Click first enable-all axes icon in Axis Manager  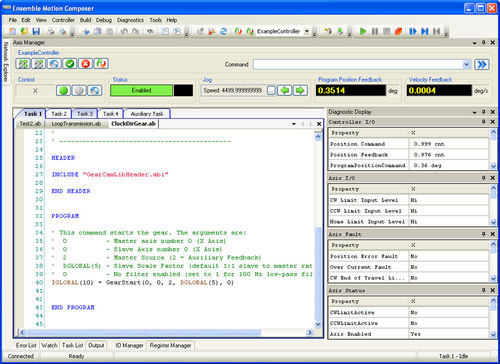(x=23, y=63)
